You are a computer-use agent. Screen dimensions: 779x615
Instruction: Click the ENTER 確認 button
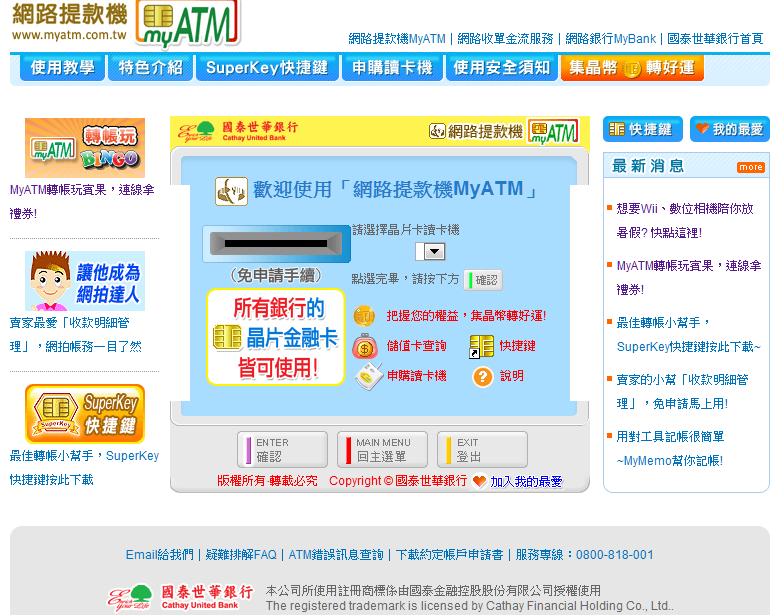pyautogui.click(x=282, y=450)
